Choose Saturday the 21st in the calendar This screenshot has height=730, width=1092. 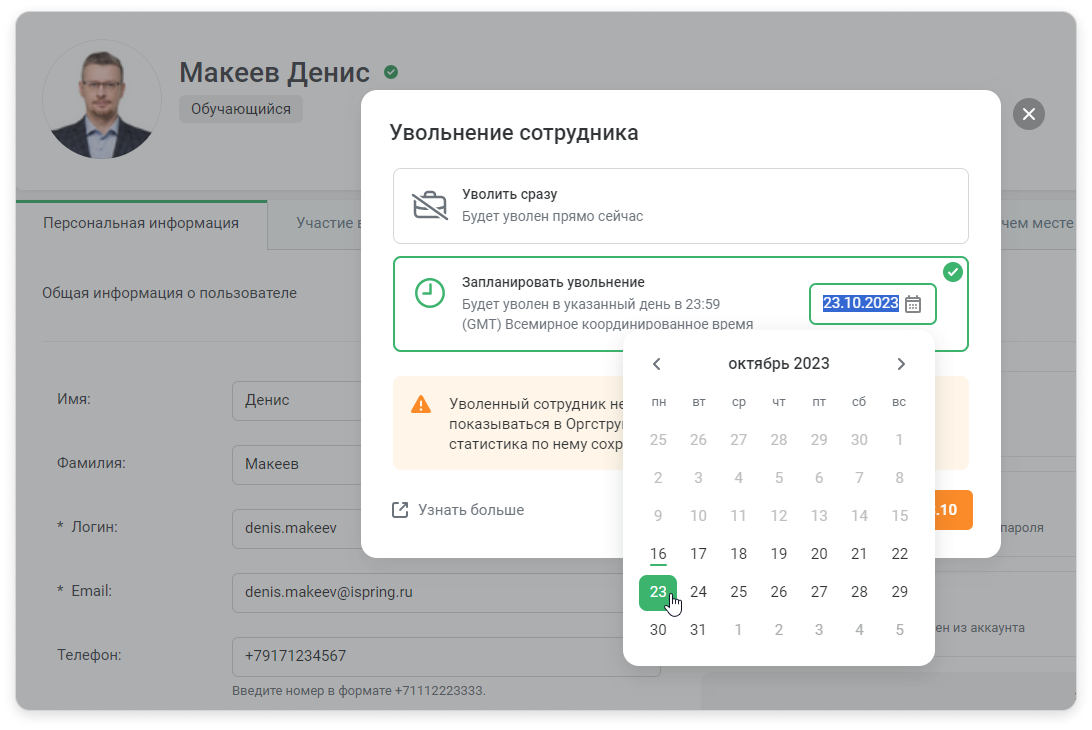[859, 554]
